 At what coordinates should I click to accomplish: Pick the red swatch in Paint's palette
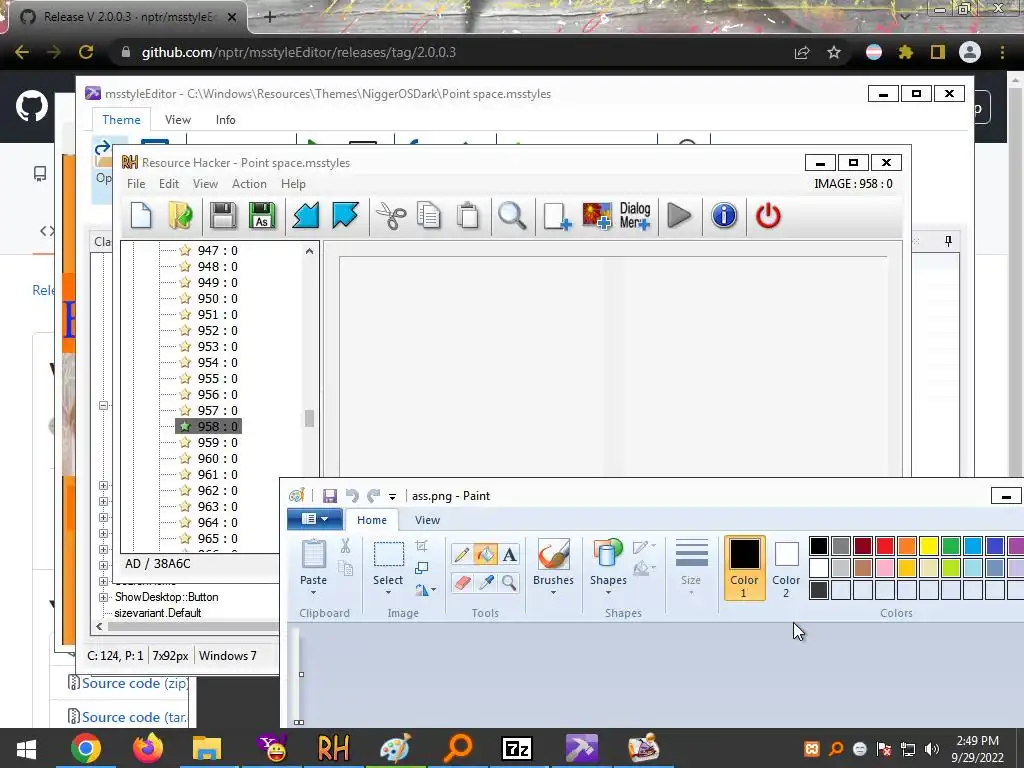pos(885,545)
